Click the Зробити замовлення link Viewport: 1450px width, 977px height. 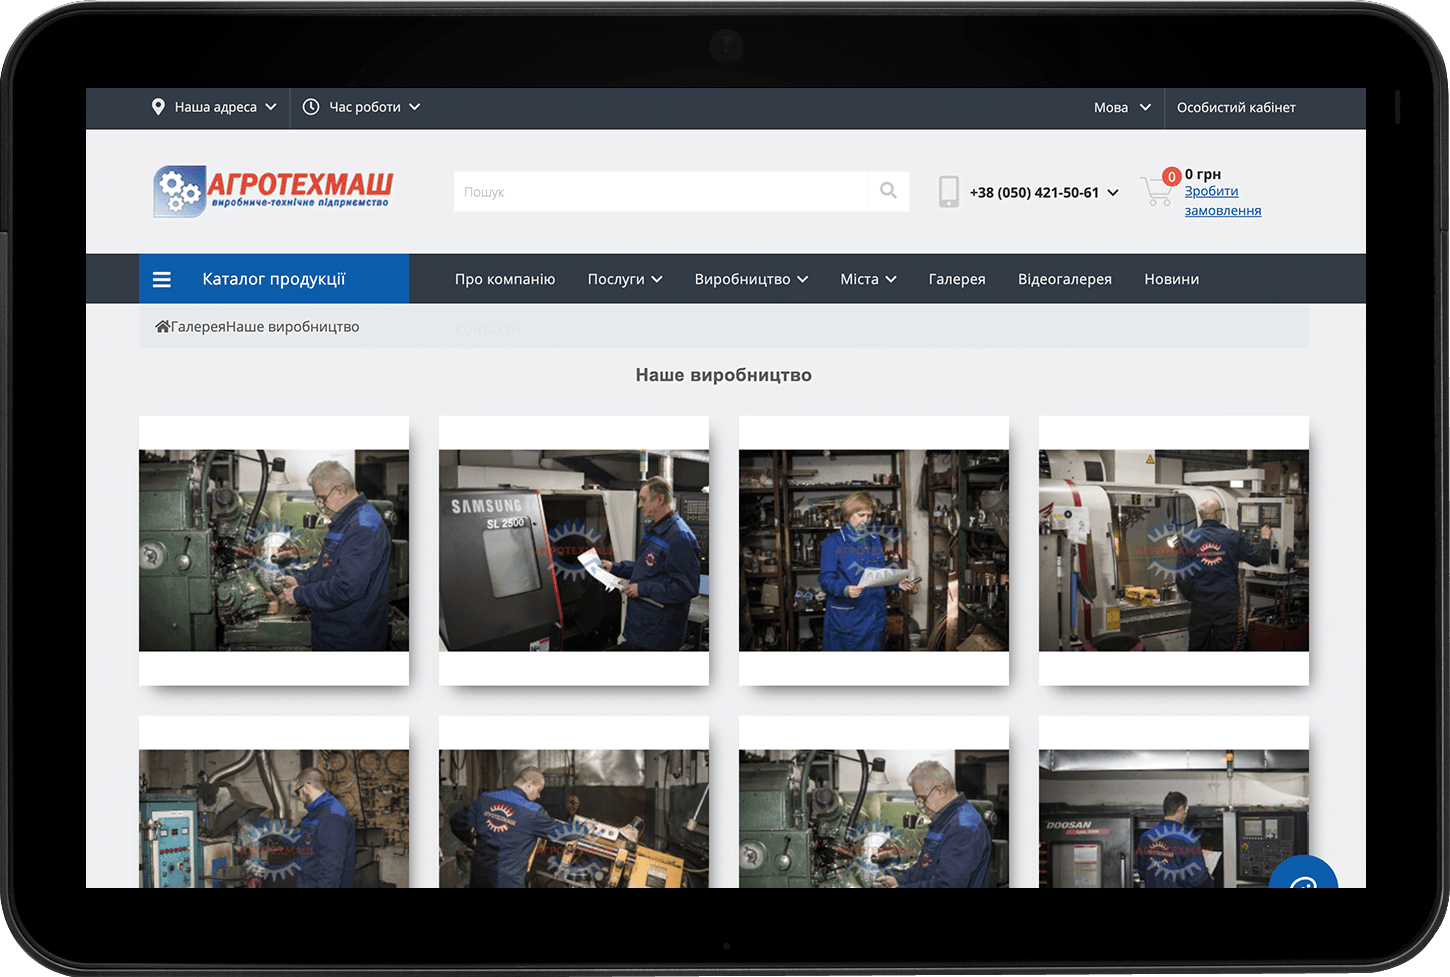1222,201
